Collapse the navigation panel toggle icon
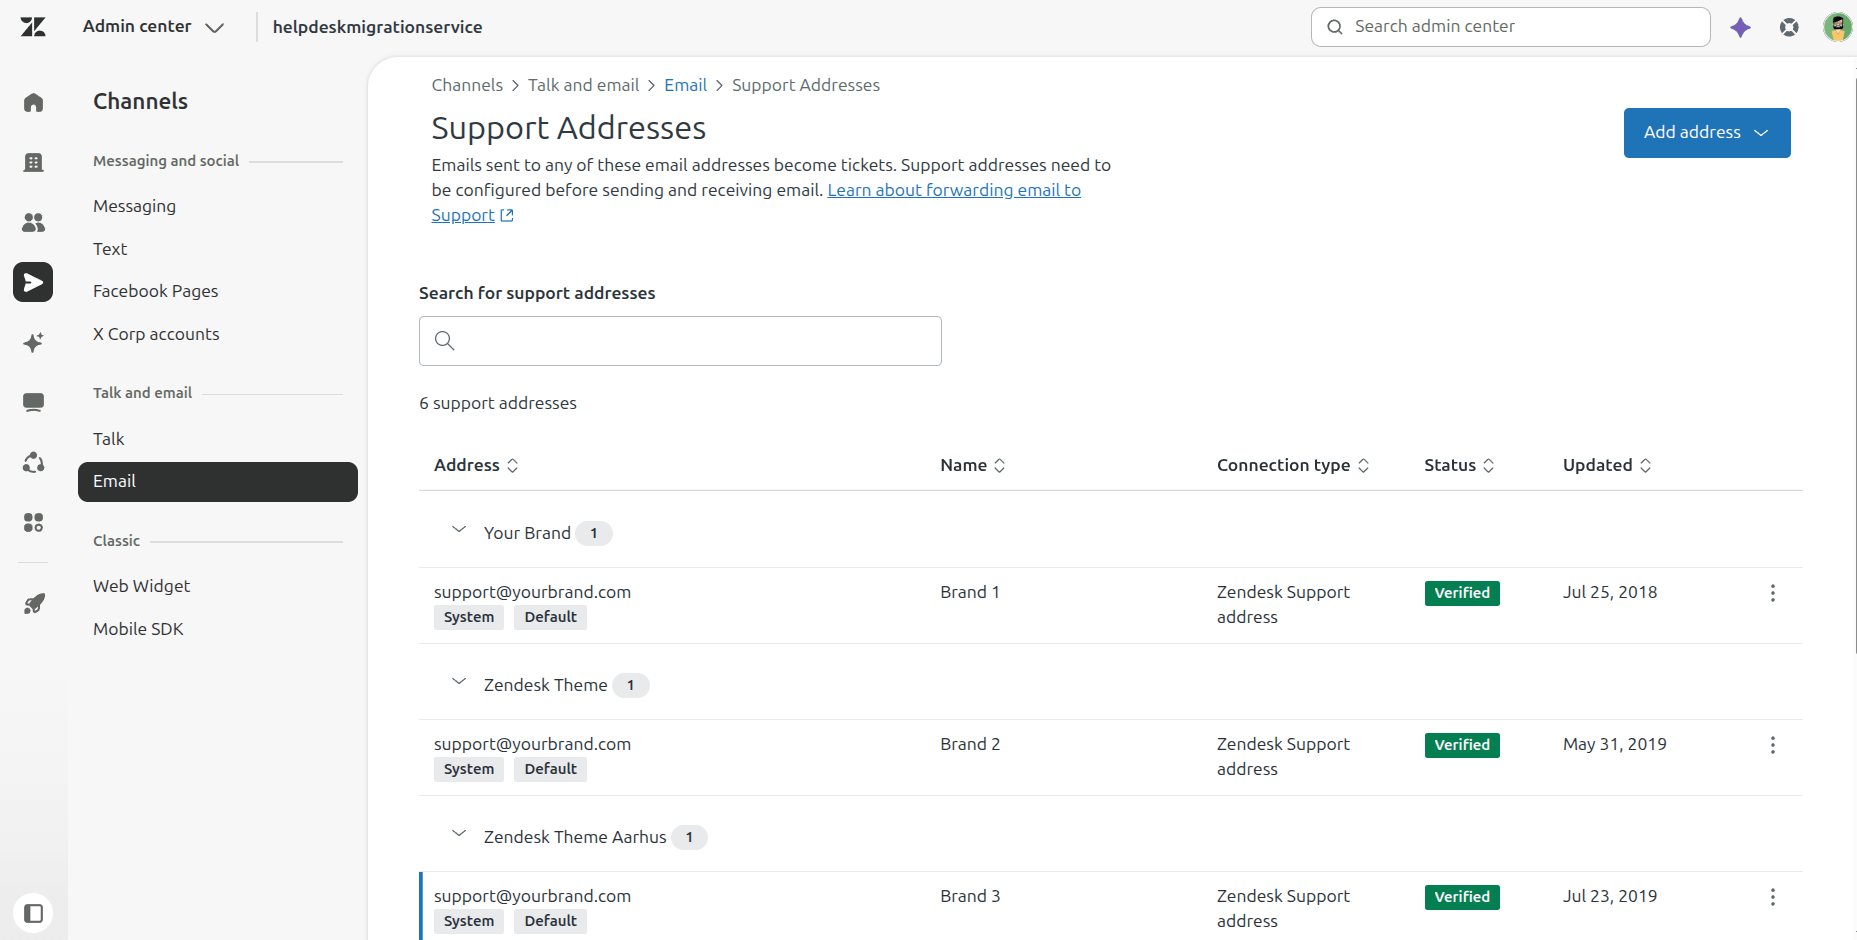1857x940 pixels. click(x=33, y=913)
